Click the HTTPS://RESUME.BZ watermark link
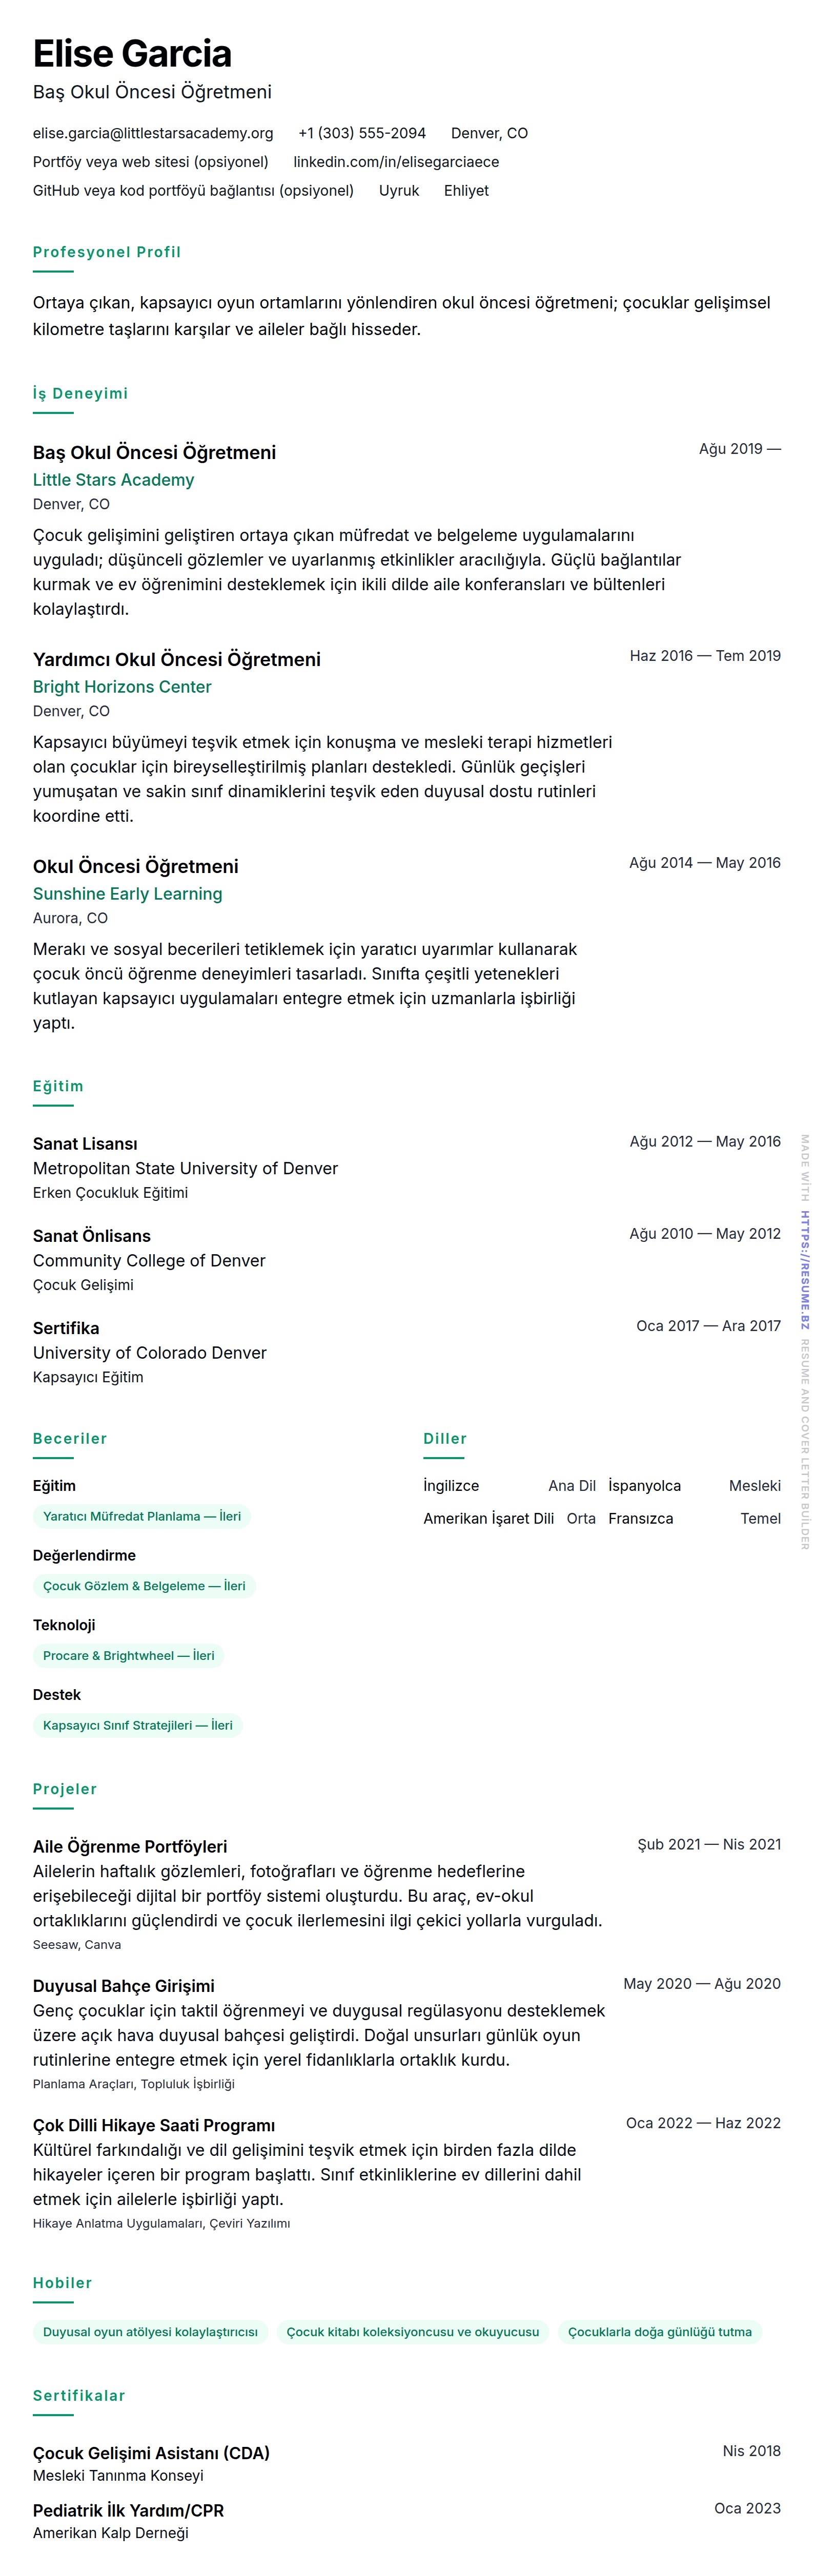814x2576 pixels. [x=804, y=1270]
